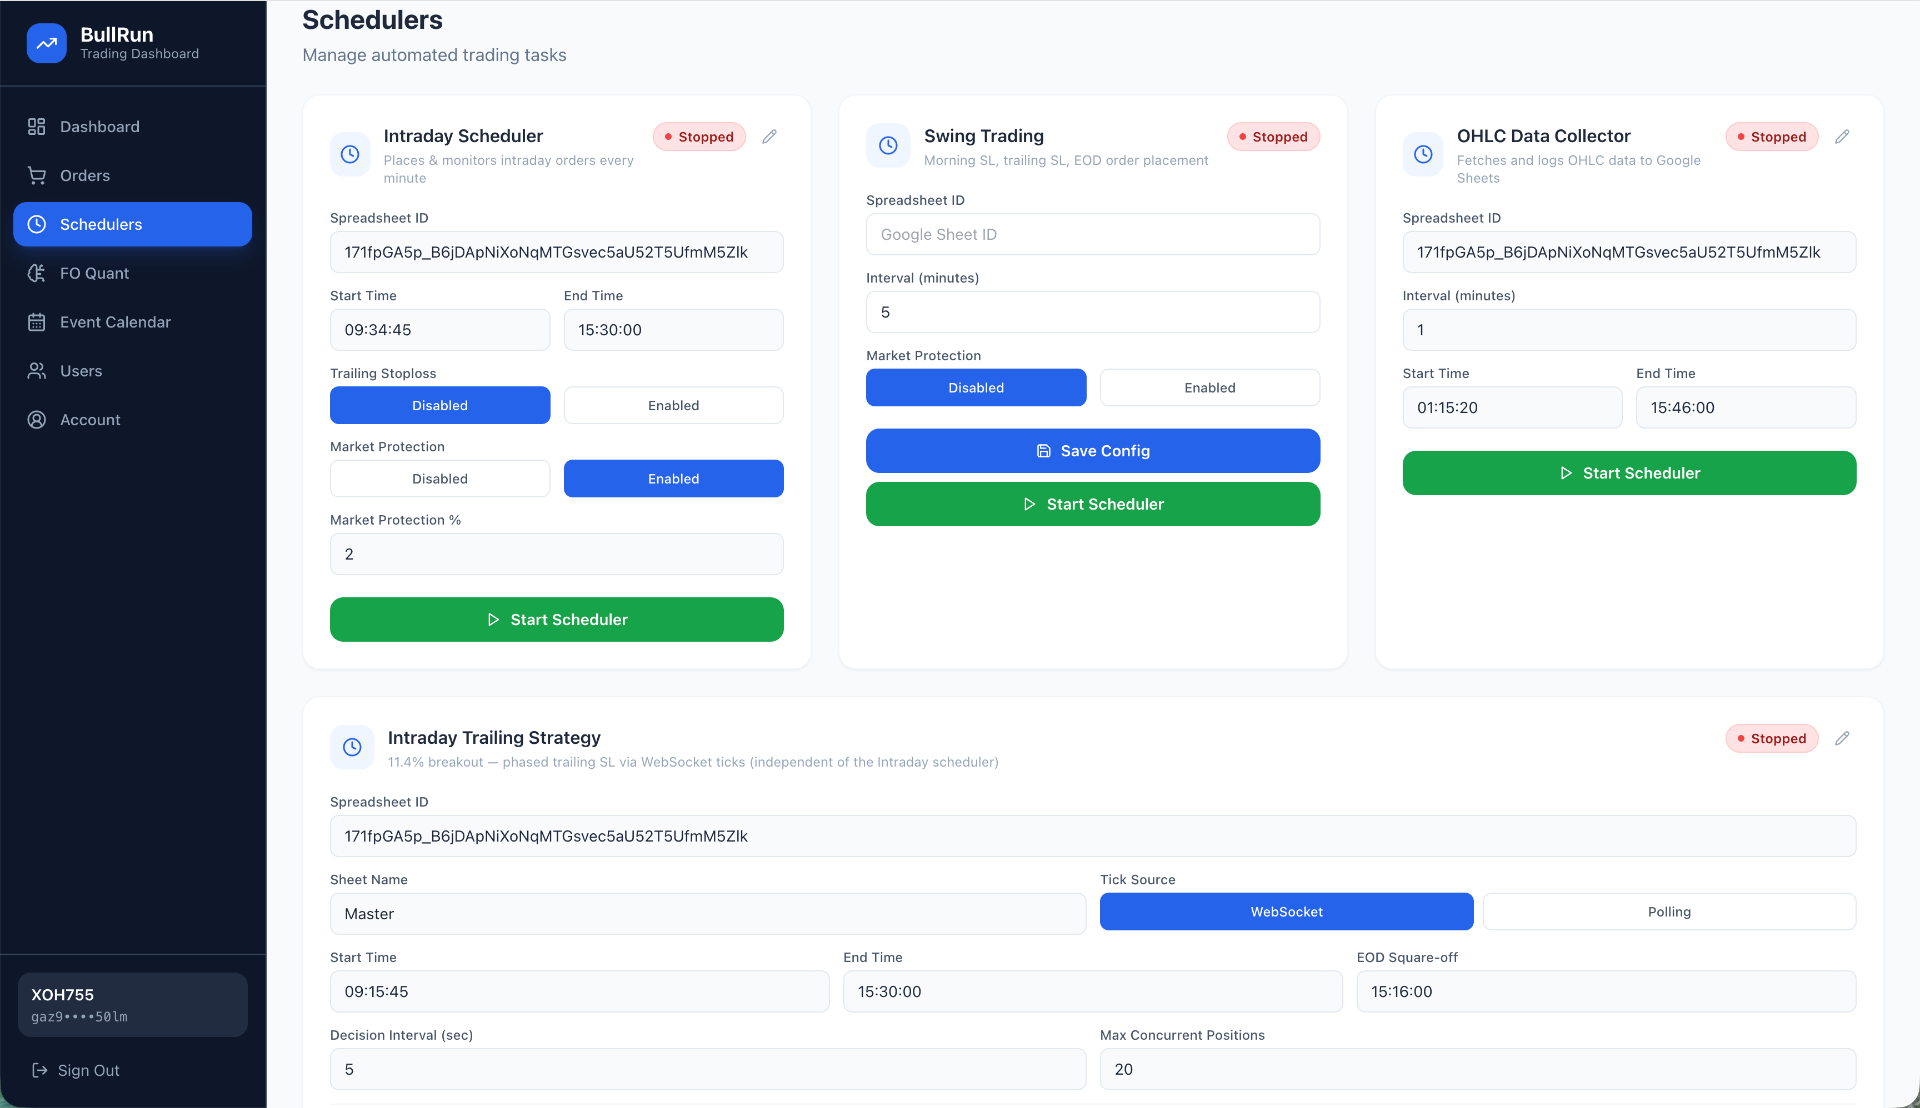Start the OHLC Data Collector scheduler
The height and width of the screenshot is (1108, 1920).
click(1629, 473)
